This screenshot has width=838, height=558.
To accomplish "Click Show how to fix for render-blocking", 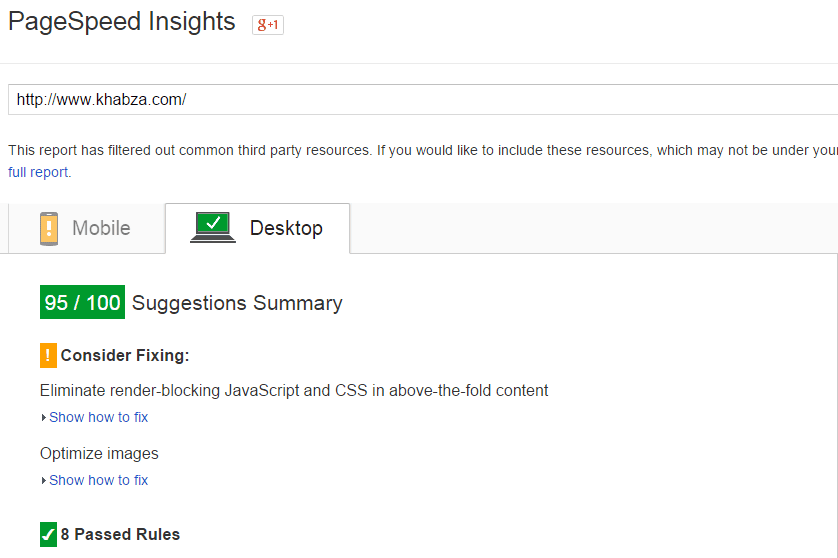I will click(x=98, y=417).
